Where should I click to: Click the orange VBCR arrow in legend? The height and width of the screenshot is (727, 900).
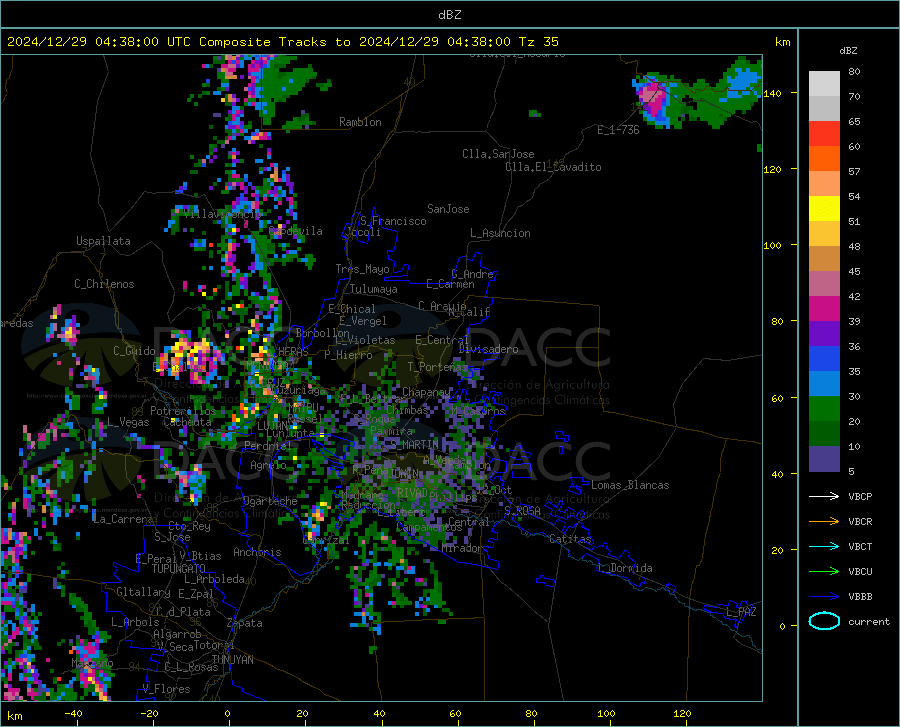point(824,522)
